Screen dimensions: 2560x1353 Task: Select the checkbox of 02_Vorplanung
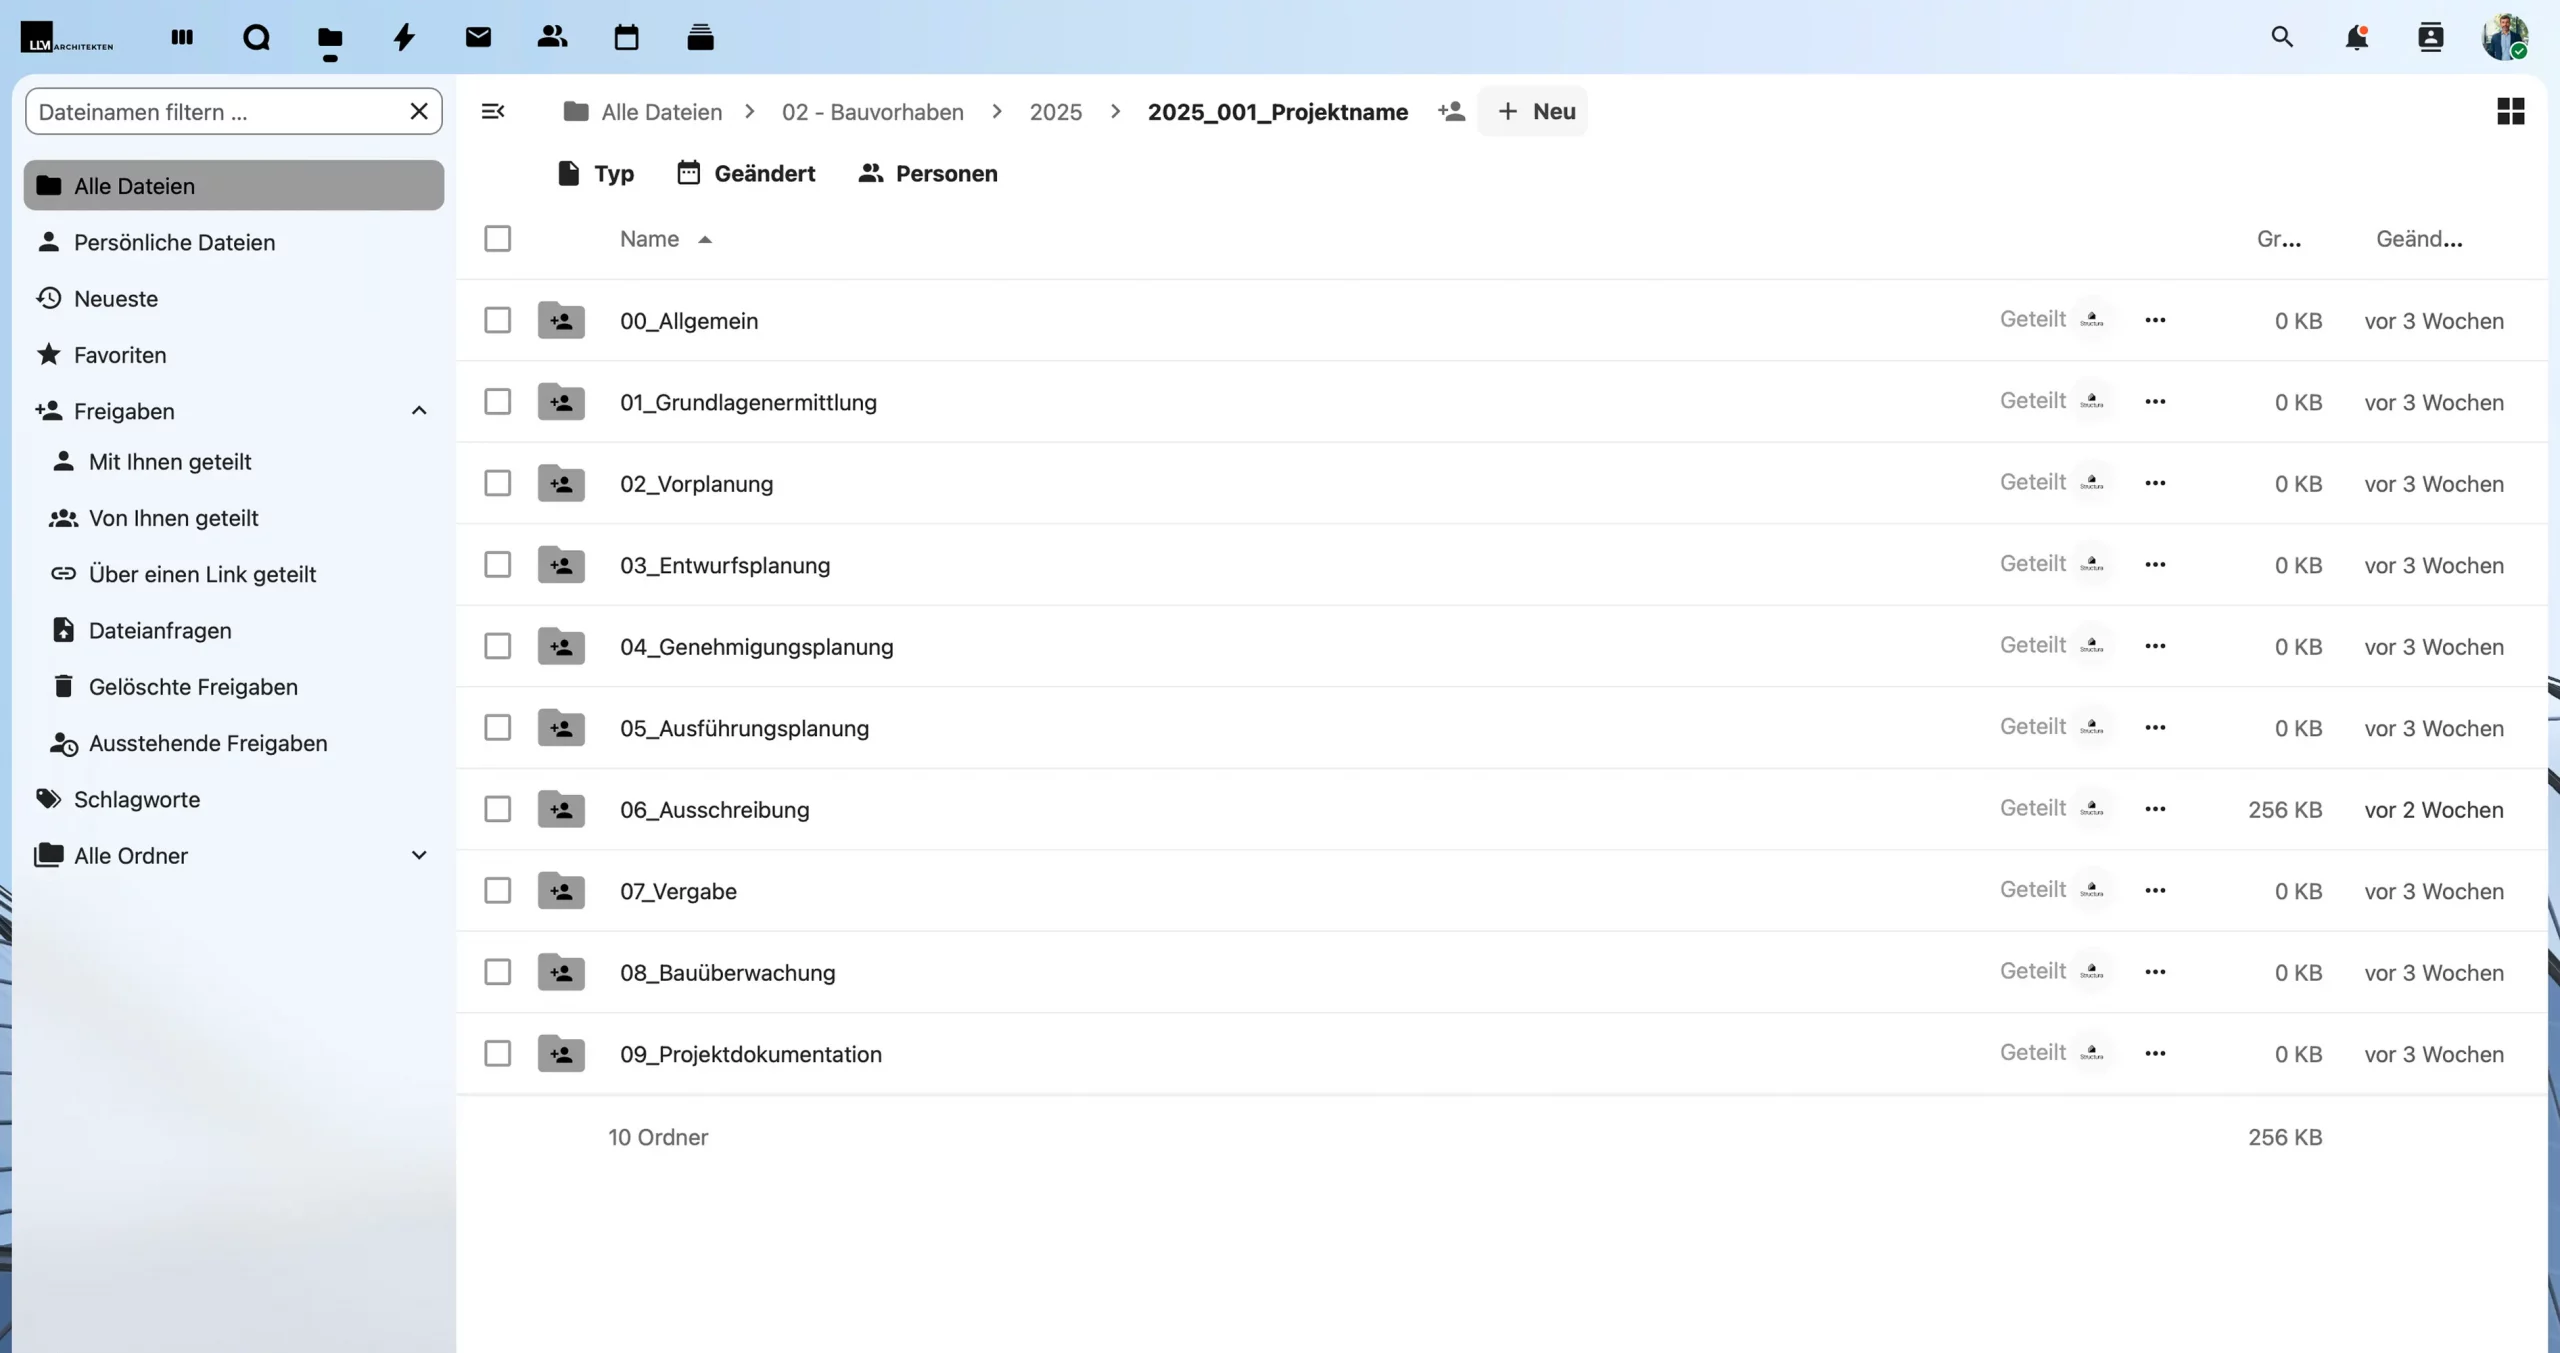click(498, 482)
